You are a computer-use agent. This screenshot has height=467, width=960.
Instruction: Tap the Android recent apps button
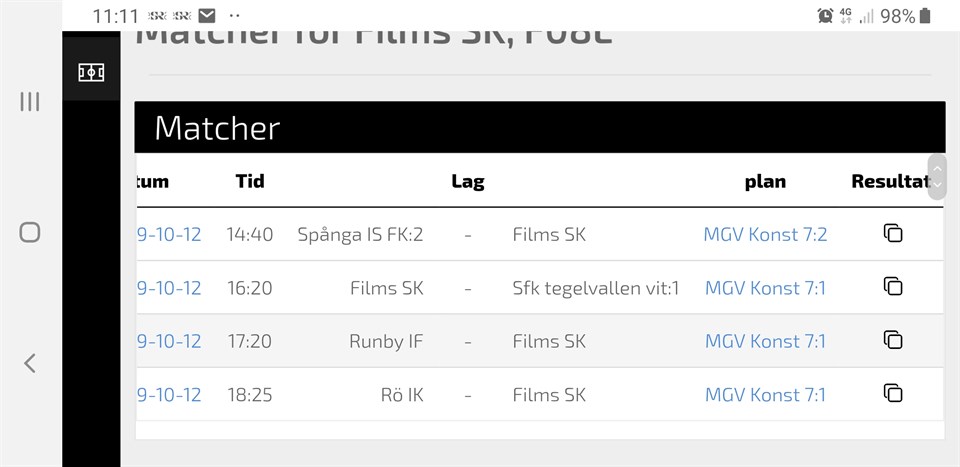30,101
